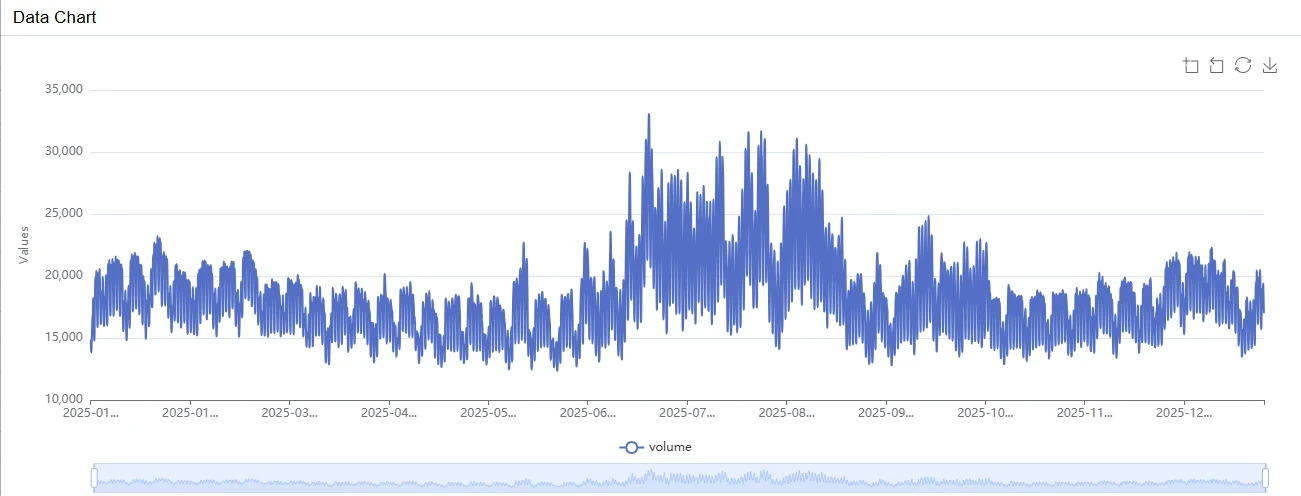
Task: Toggle the volume series in legend
Action: (655, 447)
